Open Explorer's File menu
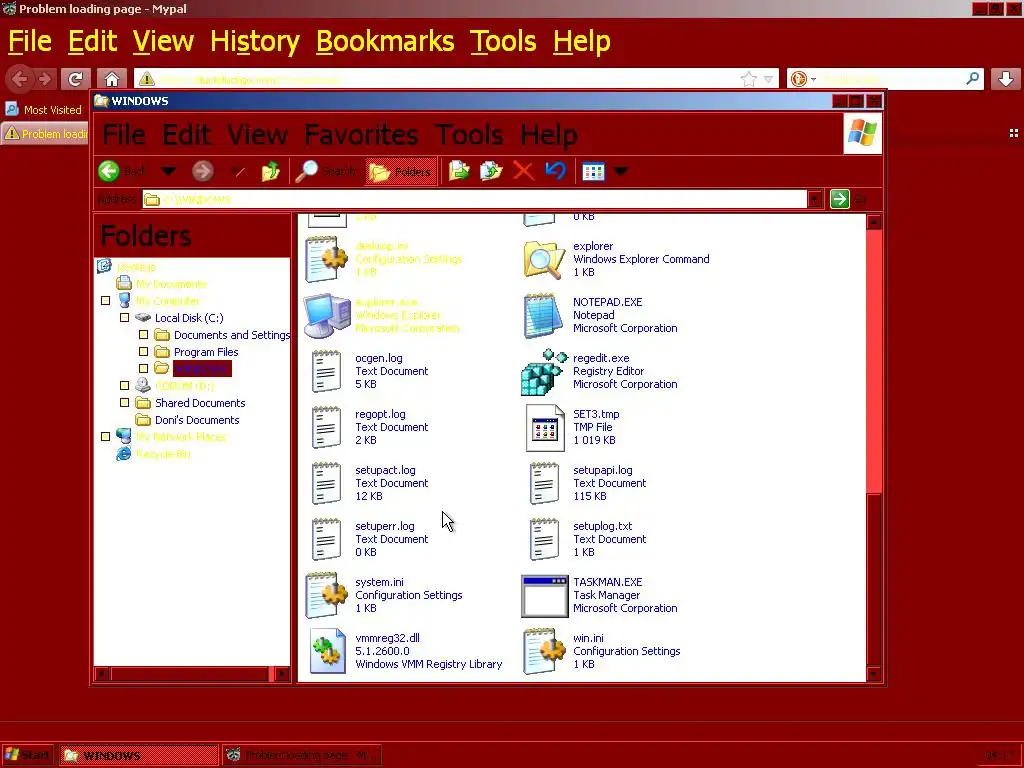 pos(123,135)
